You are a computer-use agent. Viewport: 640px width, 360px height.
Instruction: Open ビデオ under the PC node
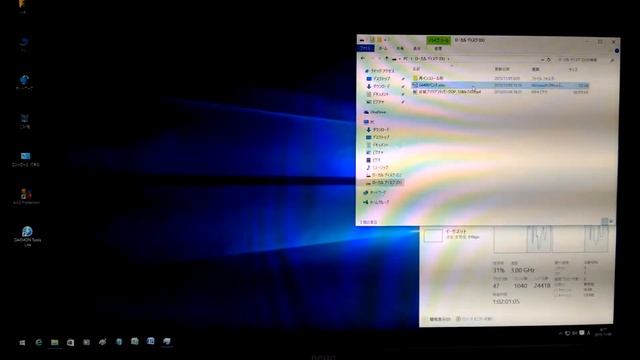373,160
